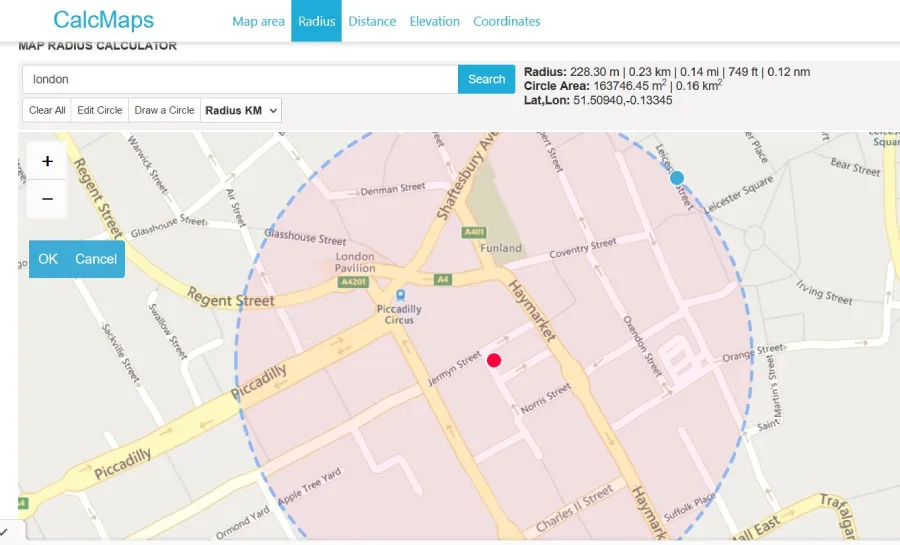The width and height of the screenshot is (900, 545).
Task: Click the CalcMaps logo
Action: click(x=103, y=20)
